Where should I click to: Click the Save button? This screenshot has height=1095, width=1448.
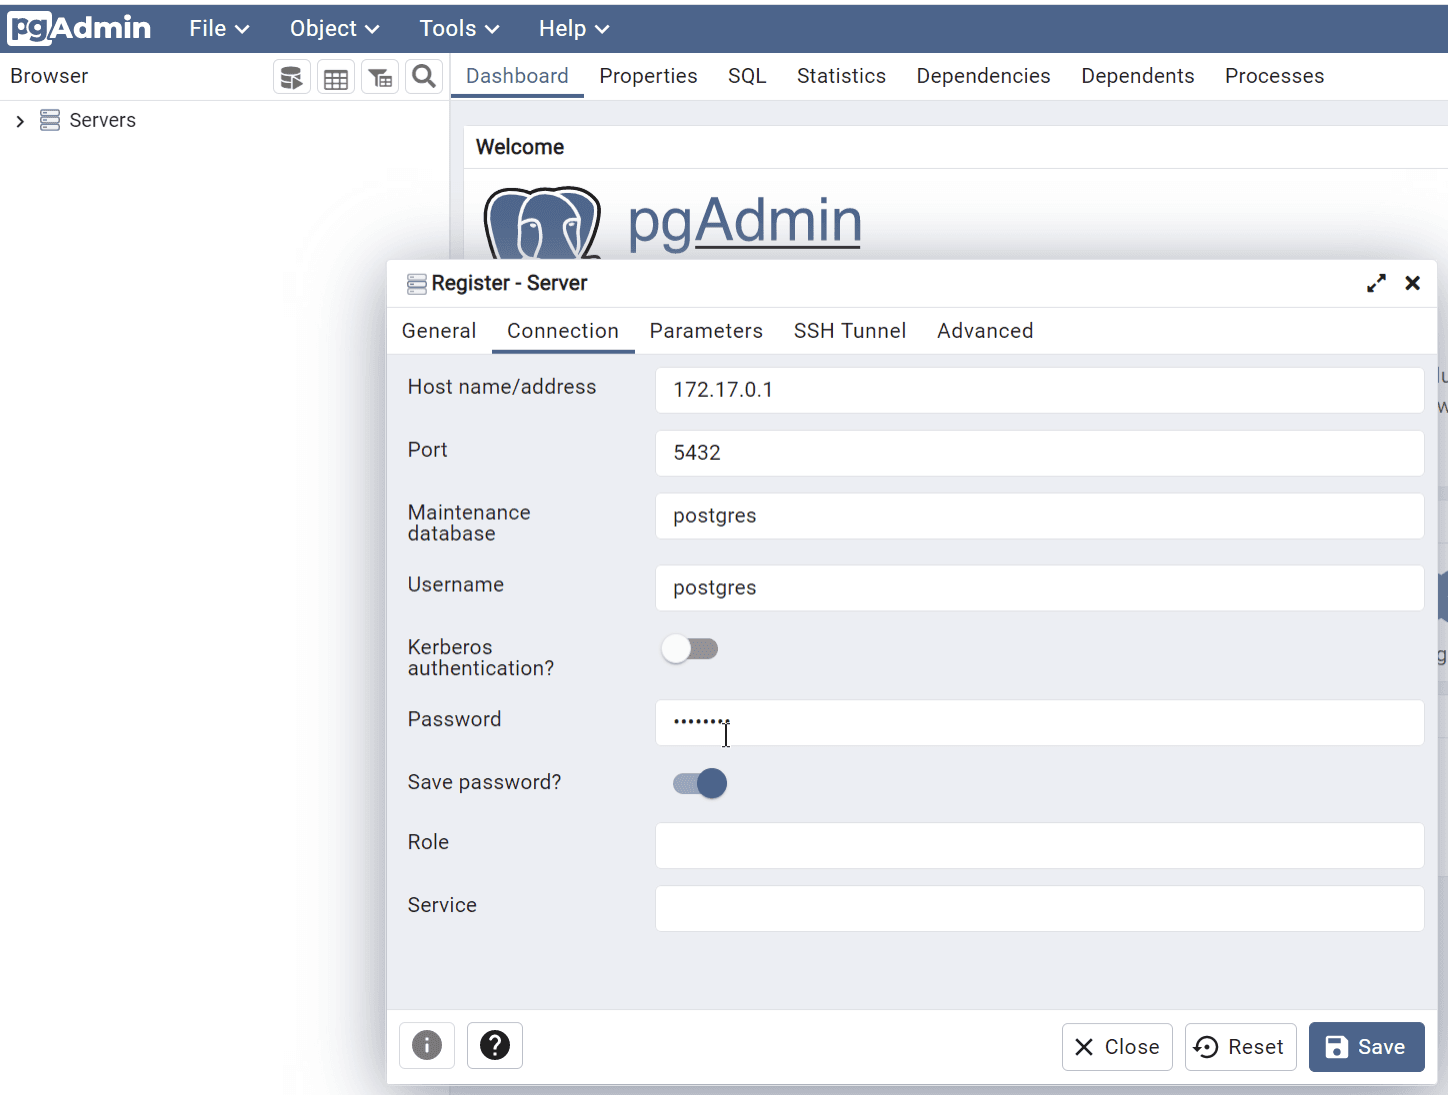click(1366, 1047)
